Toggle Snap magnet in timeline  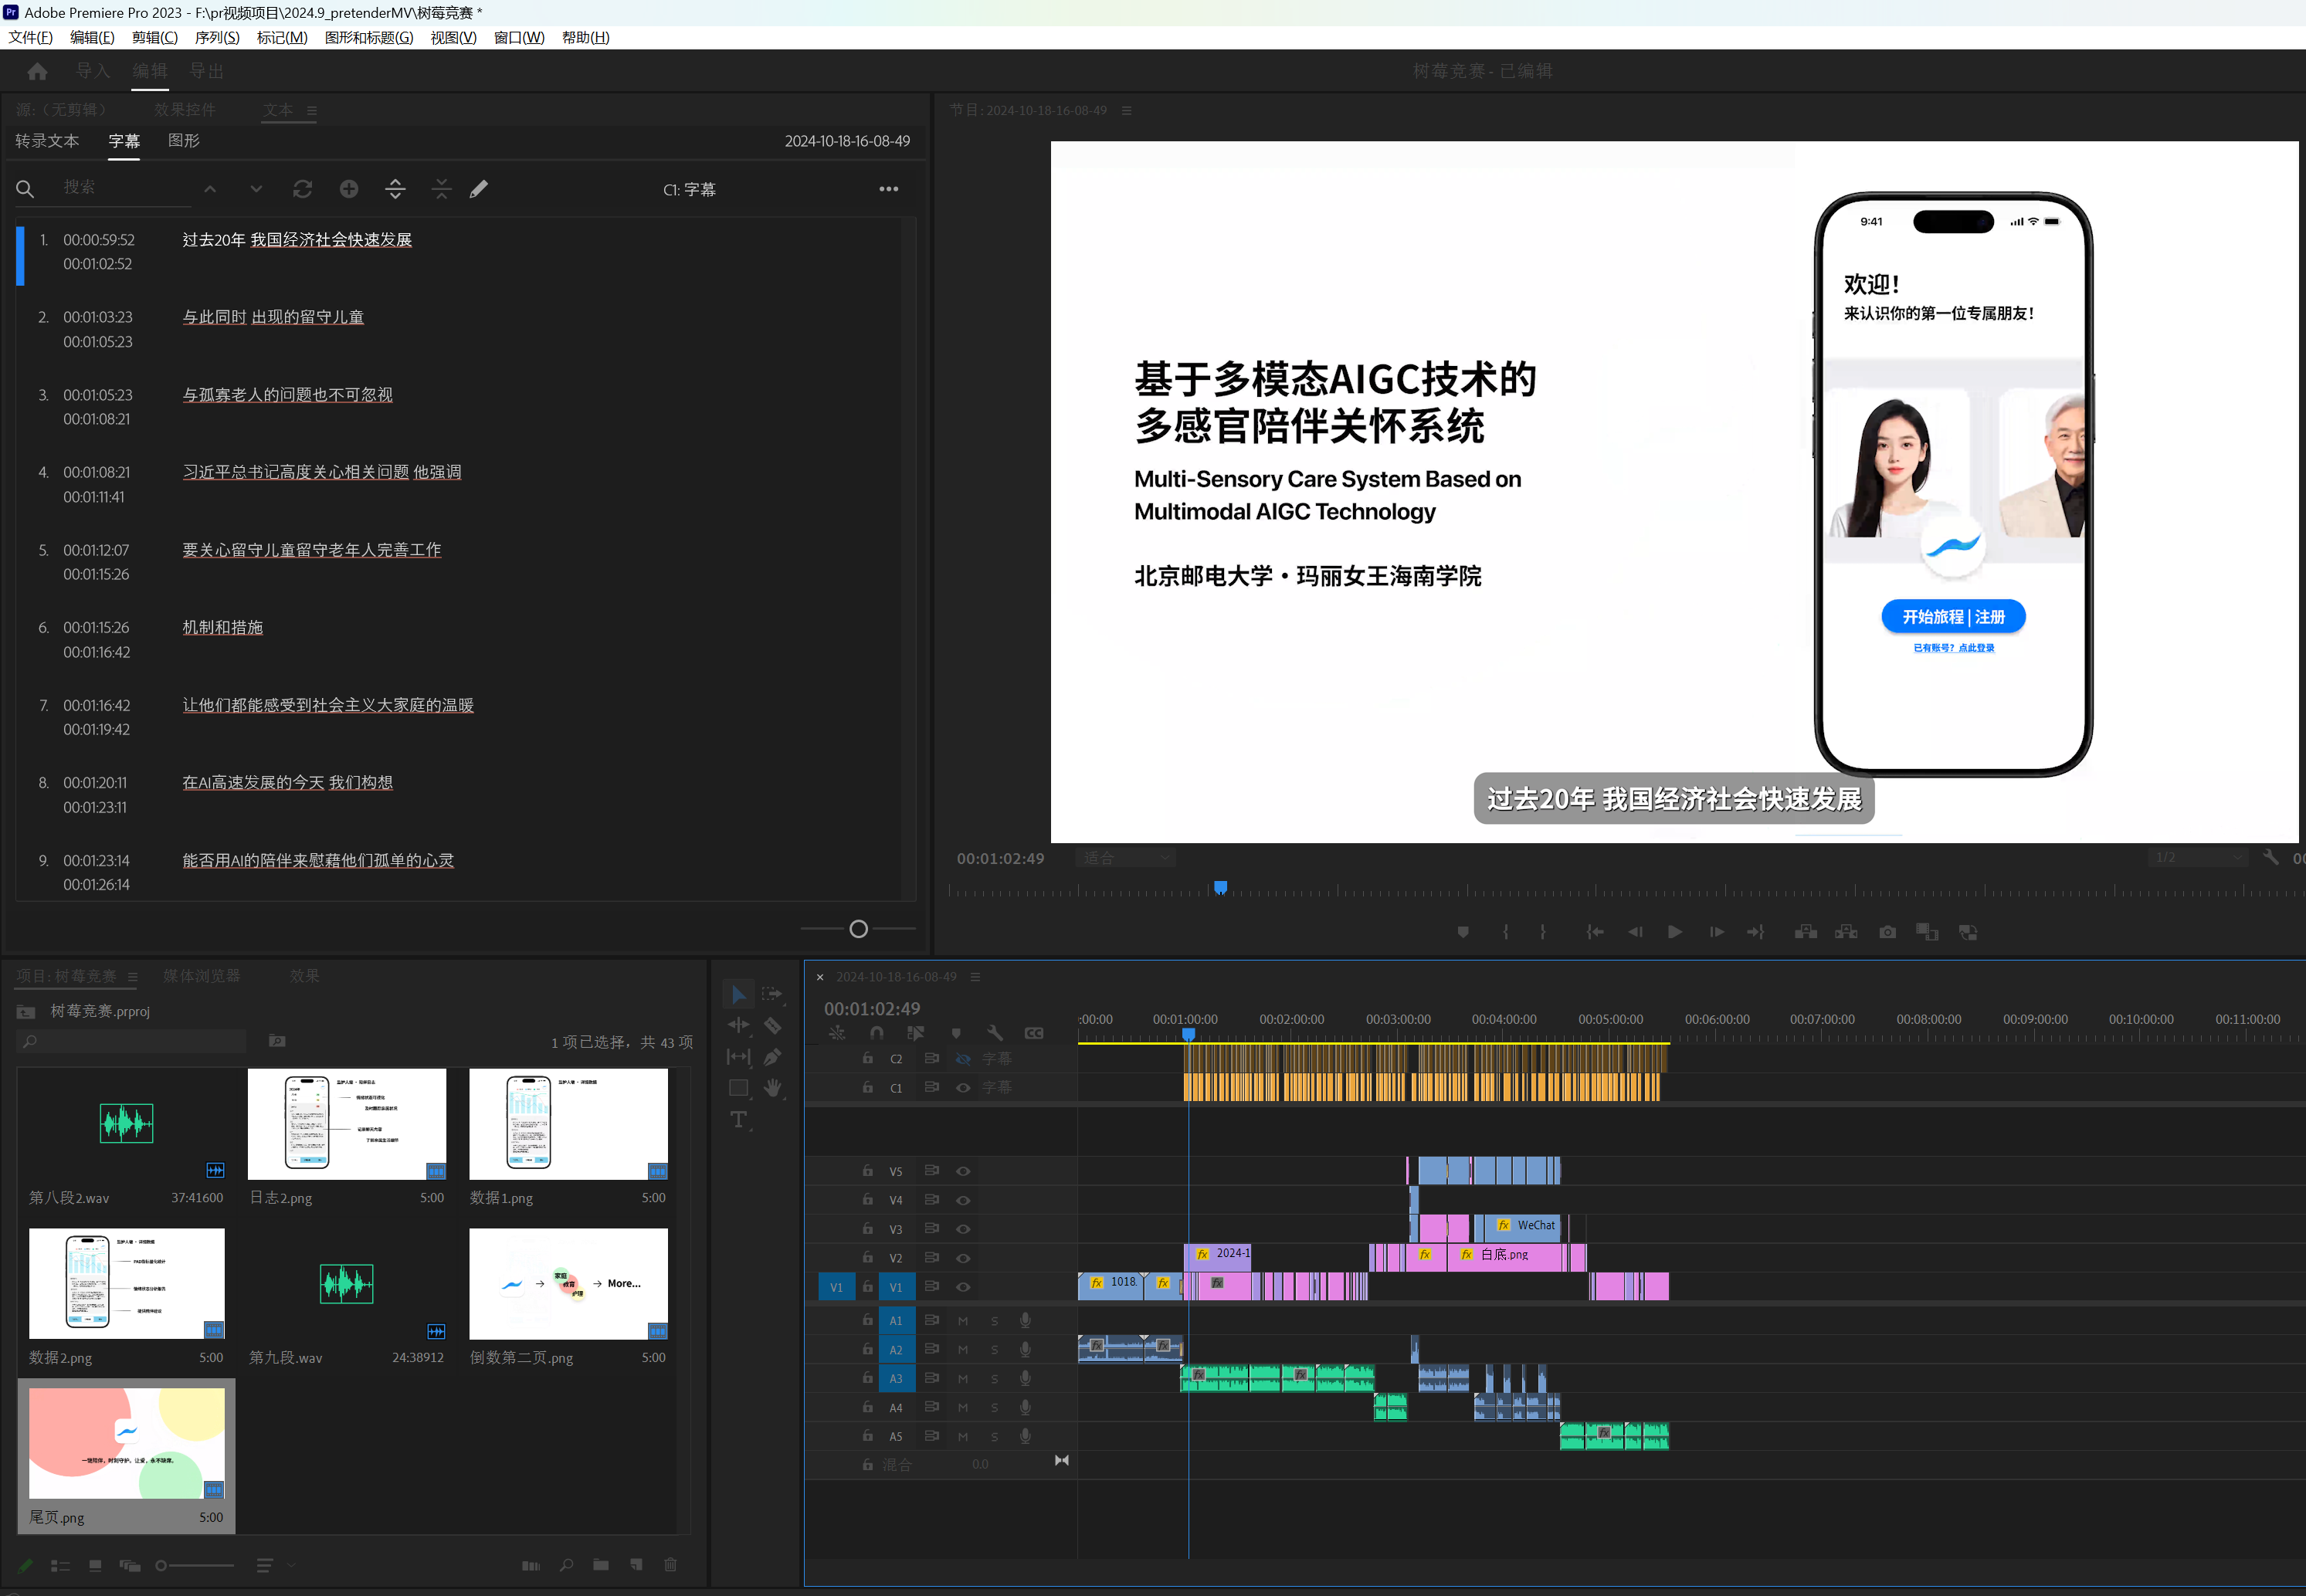(x=877, y=1033)
